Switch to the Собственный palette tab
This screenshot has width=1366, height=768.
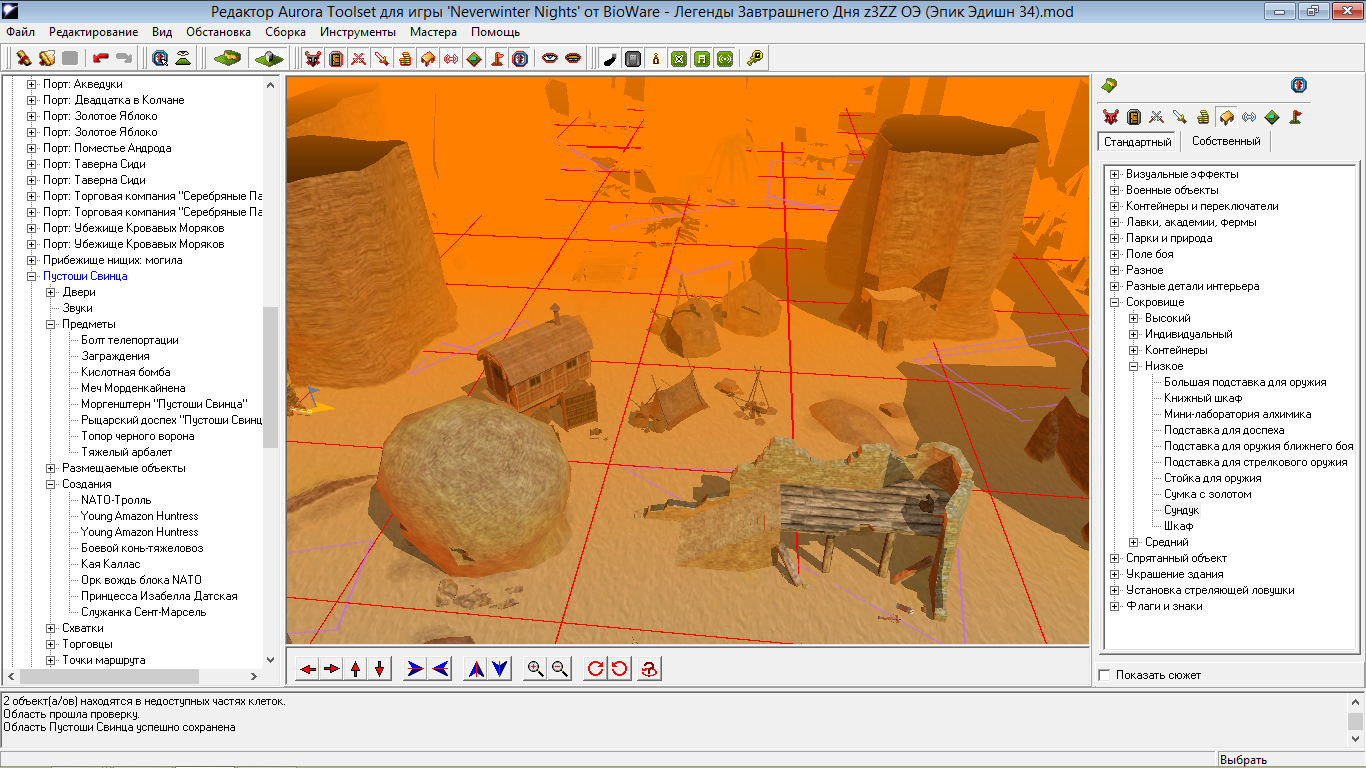pos(1226,142)
